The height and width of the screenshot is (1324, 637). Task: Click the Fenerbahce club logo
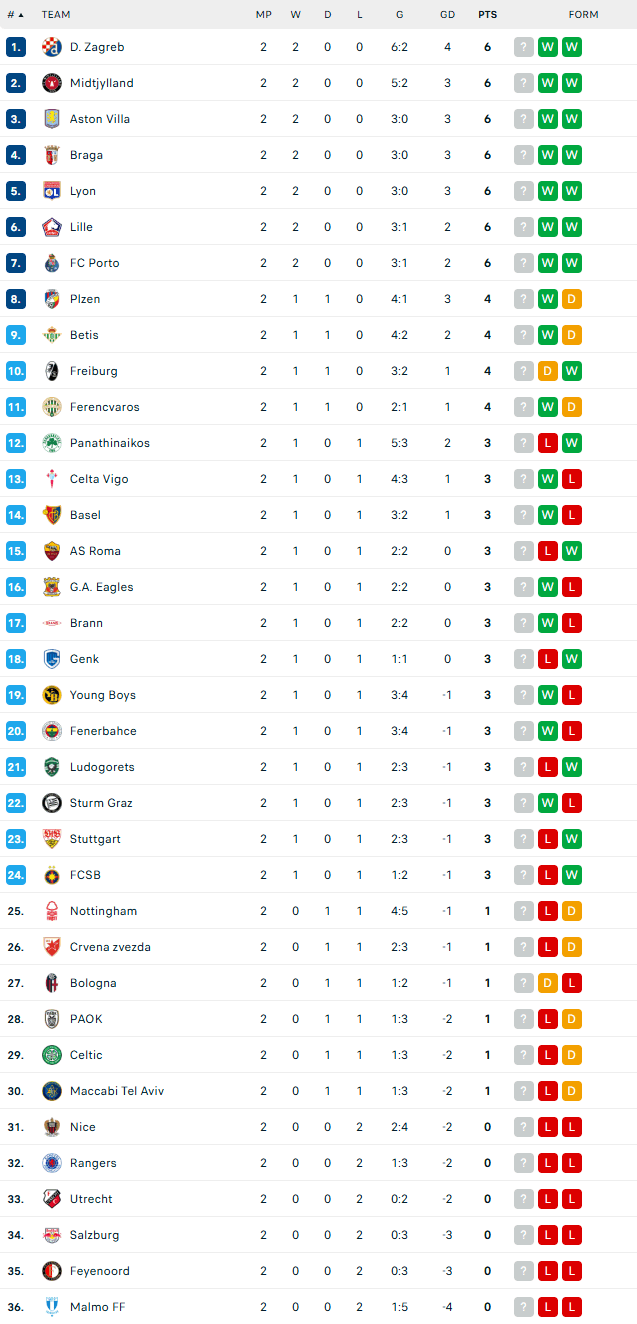coord(52,731)
